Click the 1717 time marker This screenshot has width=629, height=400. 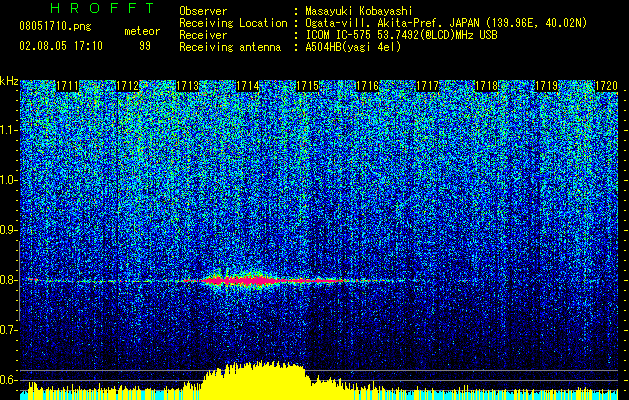click(428, 86)
